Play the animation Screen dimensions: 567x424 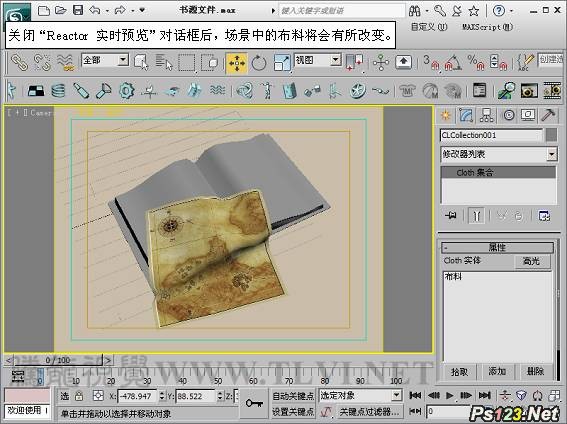coord(449,395)
